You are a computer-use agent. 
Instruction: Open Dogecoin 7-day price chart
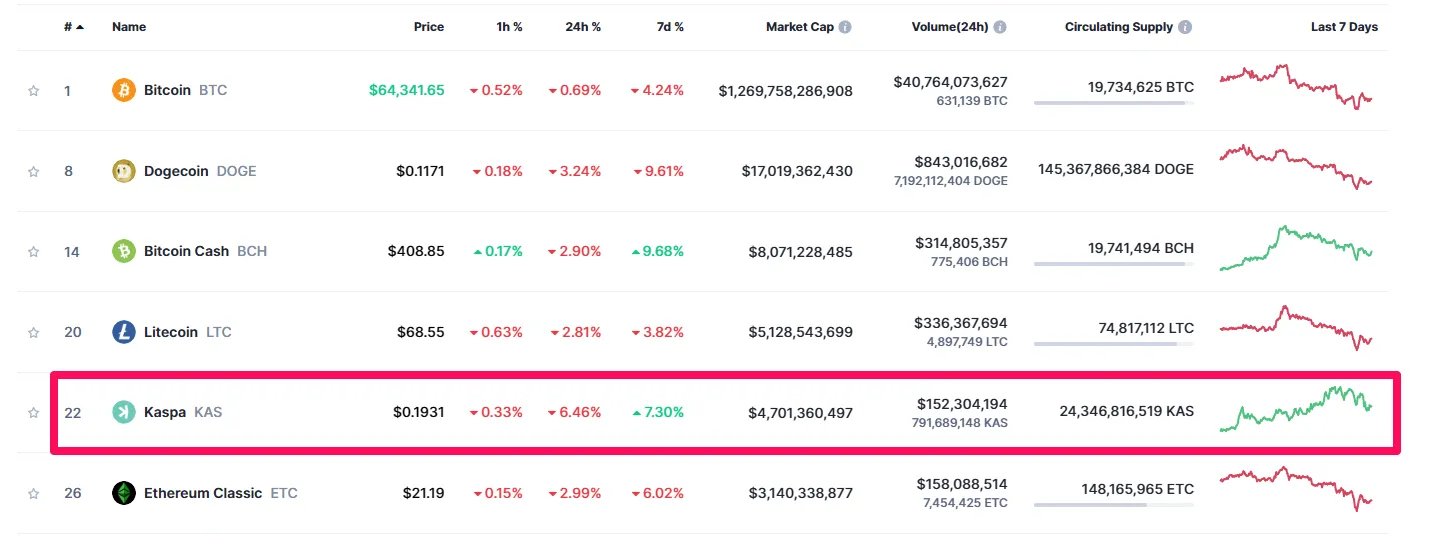(1296, 167)
